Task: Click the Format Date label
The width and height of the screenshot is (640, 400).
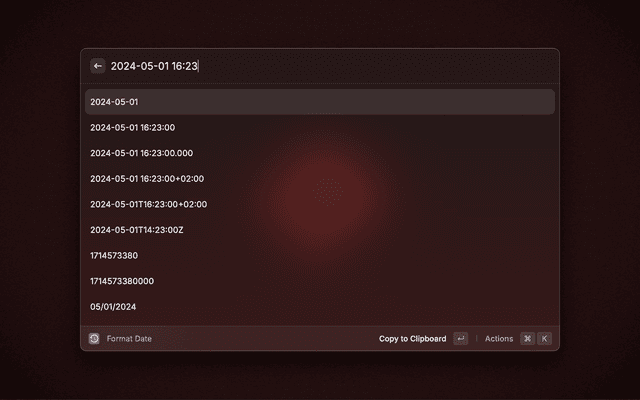Action: click(129, 339)
